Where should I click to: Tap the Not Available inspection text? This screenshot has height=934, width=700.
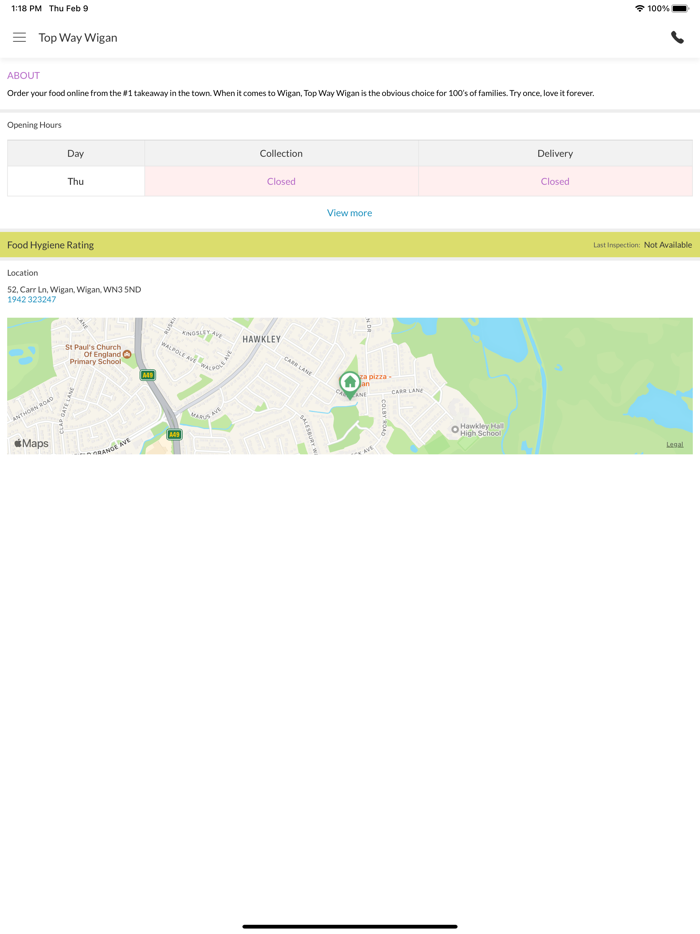pos(668,245)
